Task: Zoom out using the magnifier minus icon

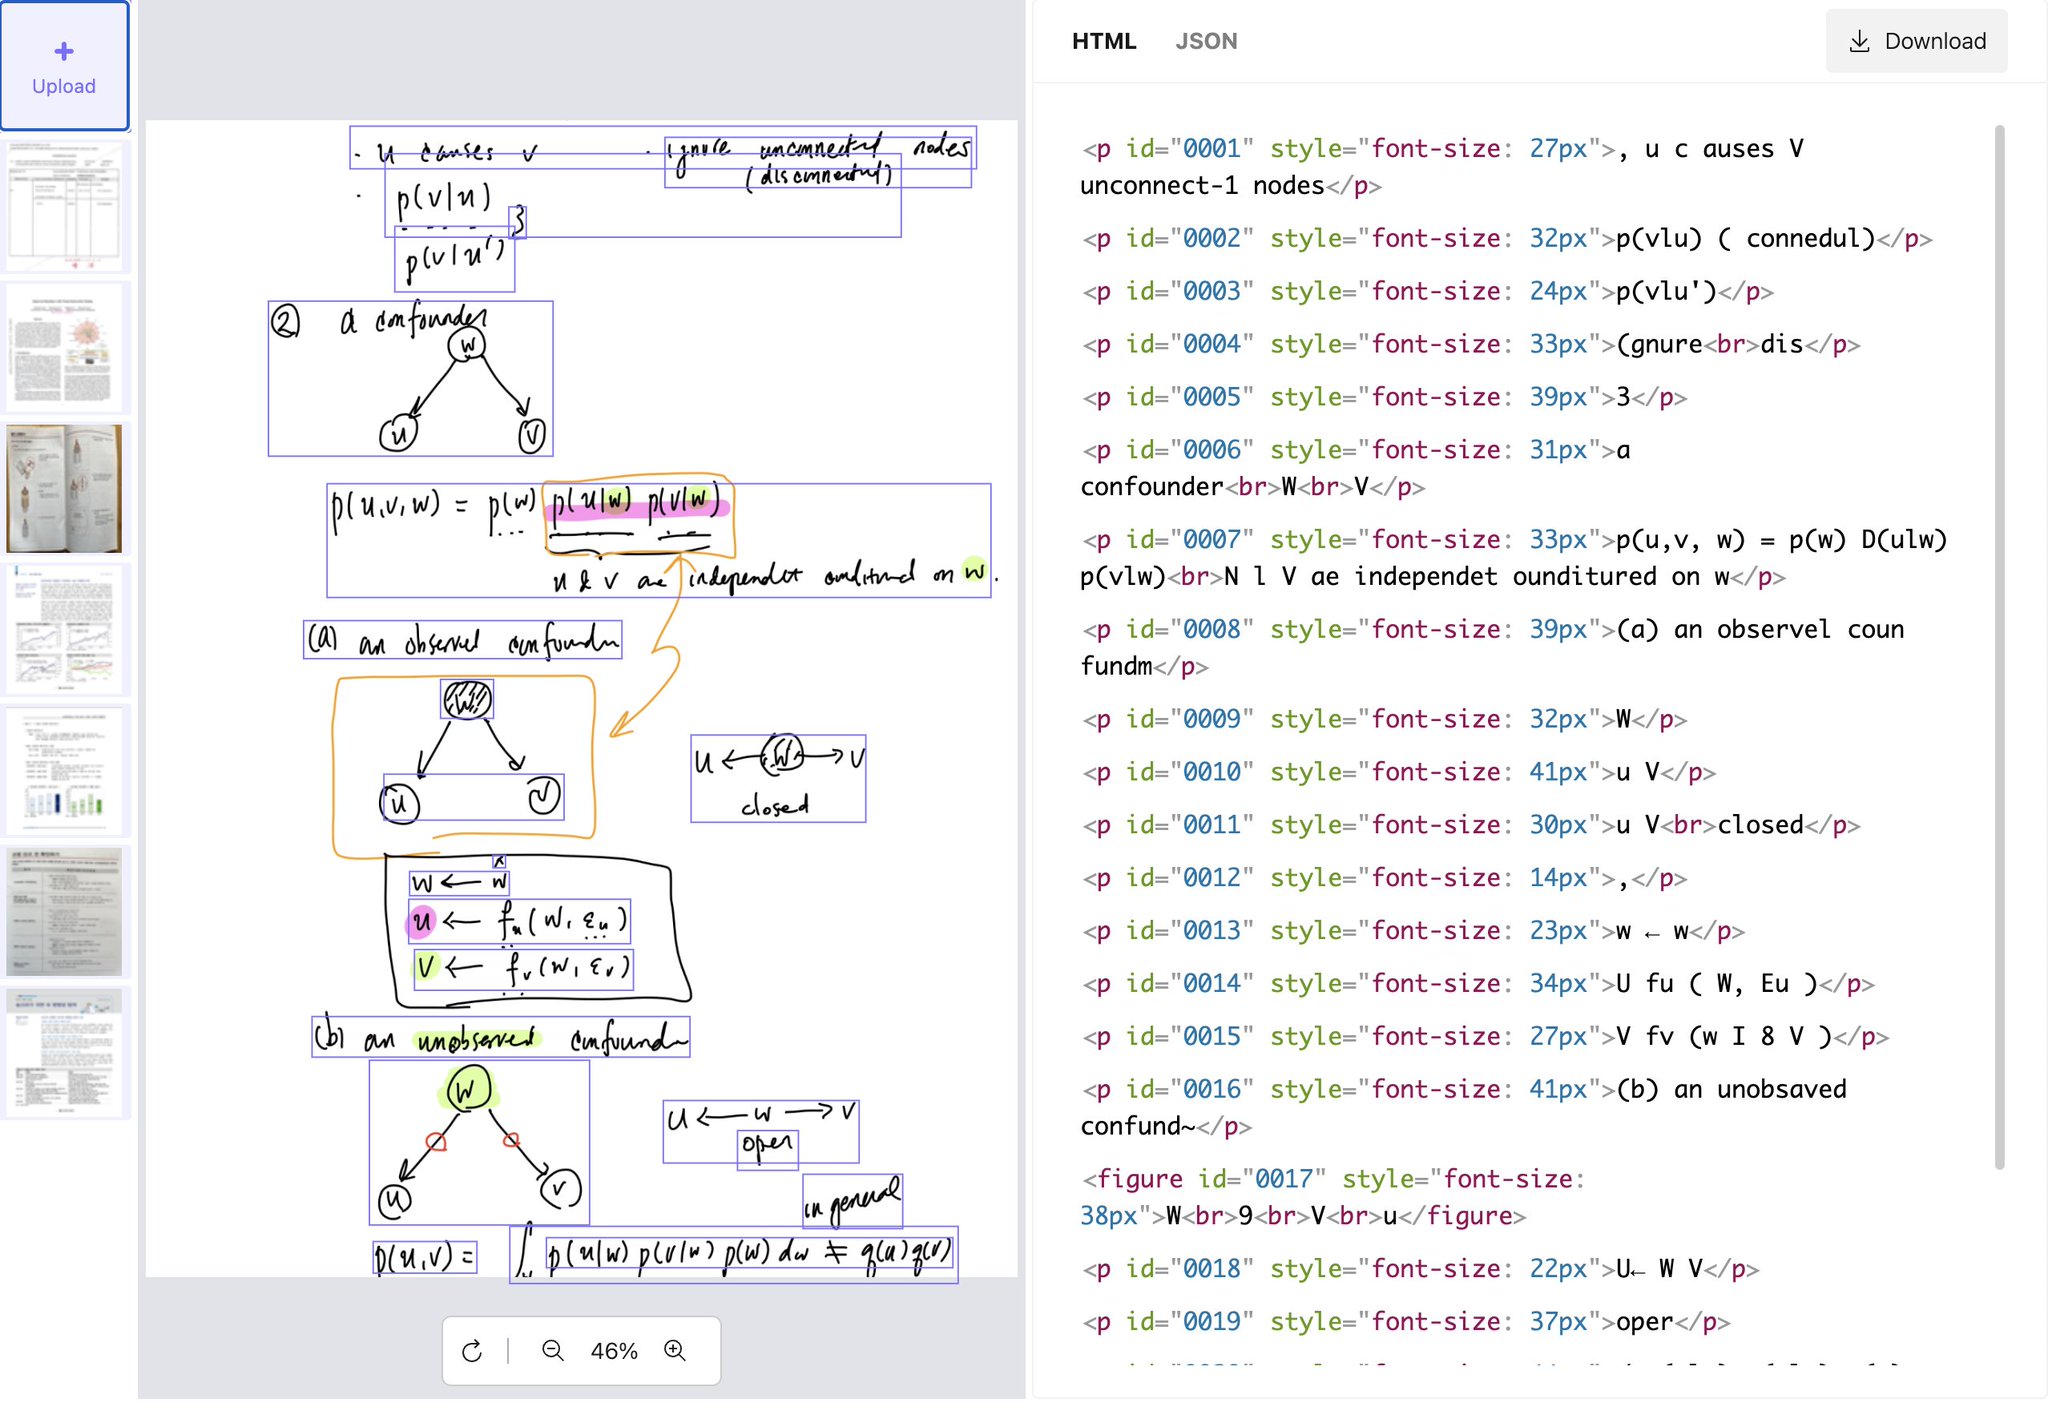Action: [x=552, y=1351]
